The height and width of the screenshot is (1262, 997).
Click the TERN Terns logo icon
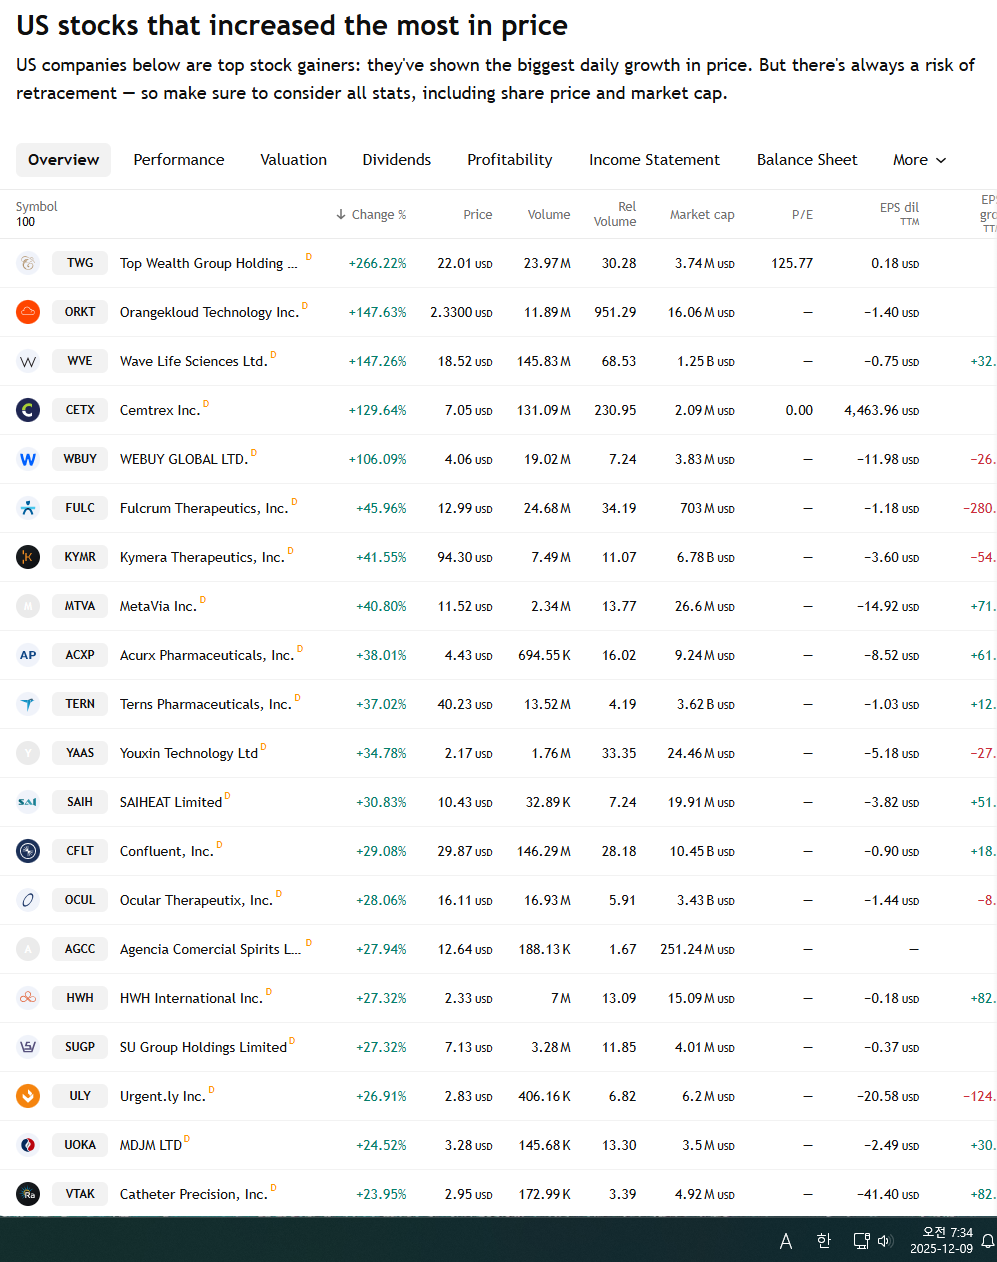click(28, 704)
